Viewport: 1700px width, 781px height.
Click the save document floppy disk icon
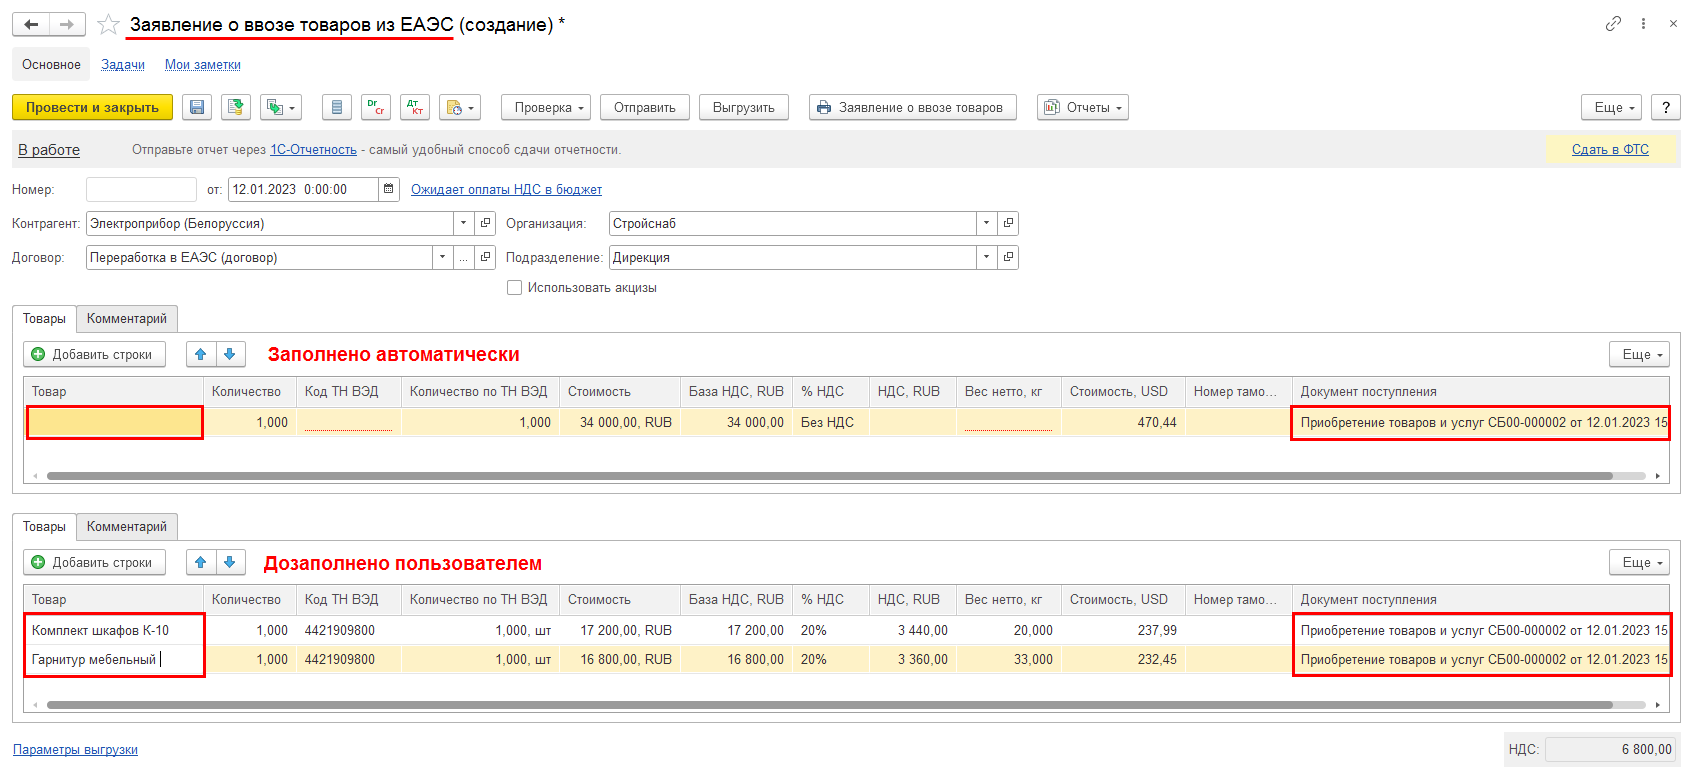[x=197, y=107]
